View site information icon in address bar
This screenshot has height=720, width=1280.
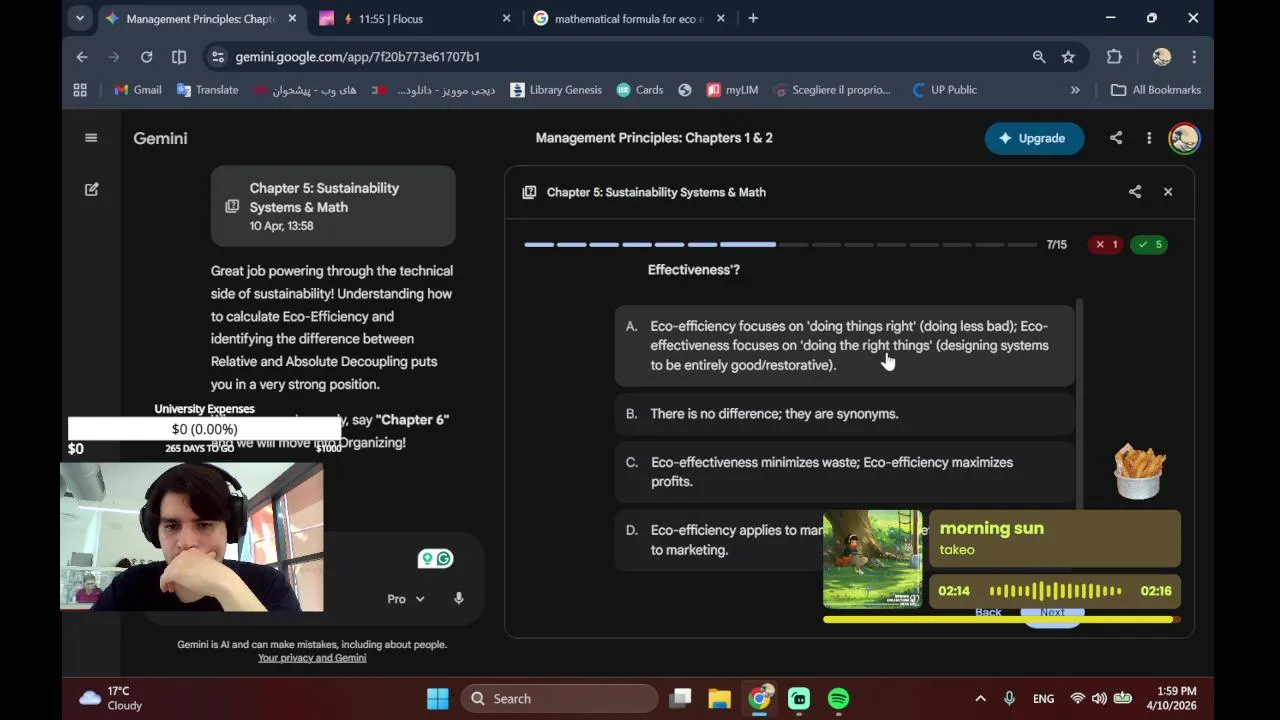[218, 57]
